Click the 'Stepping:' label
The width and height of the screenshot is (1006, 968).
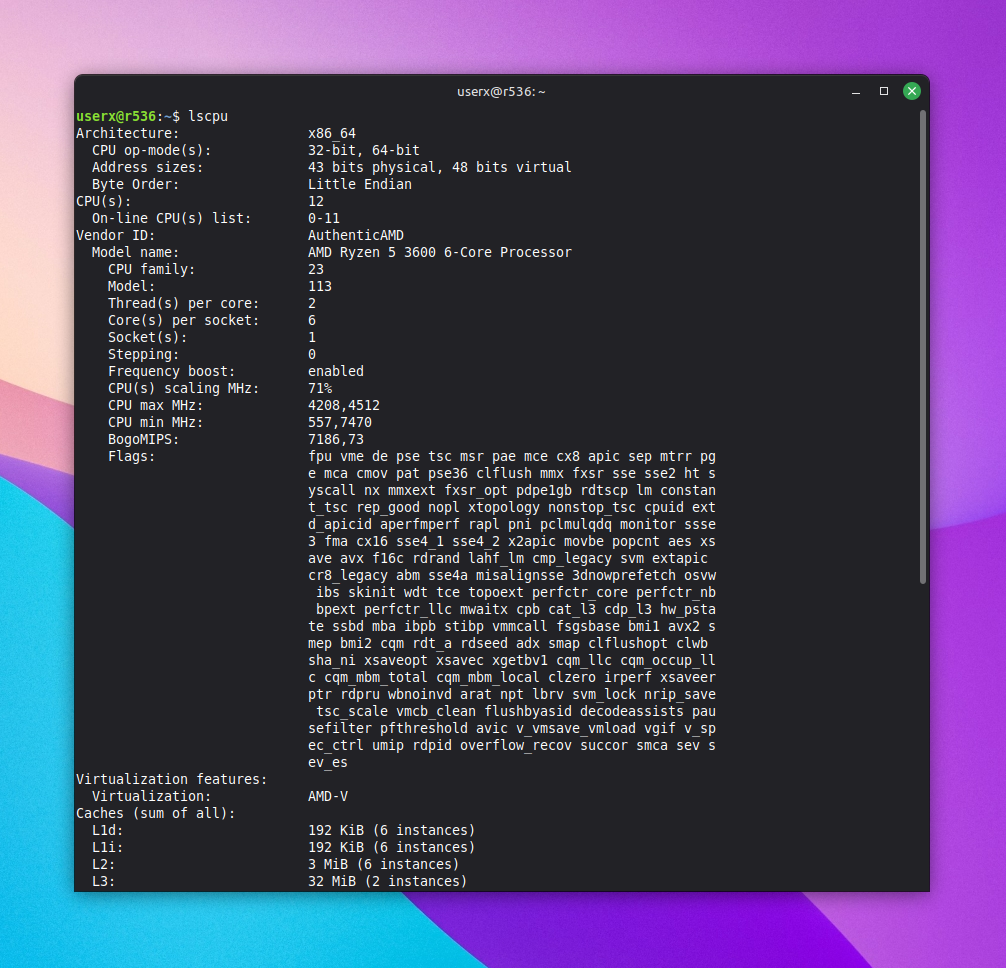(x=144, y=354)
